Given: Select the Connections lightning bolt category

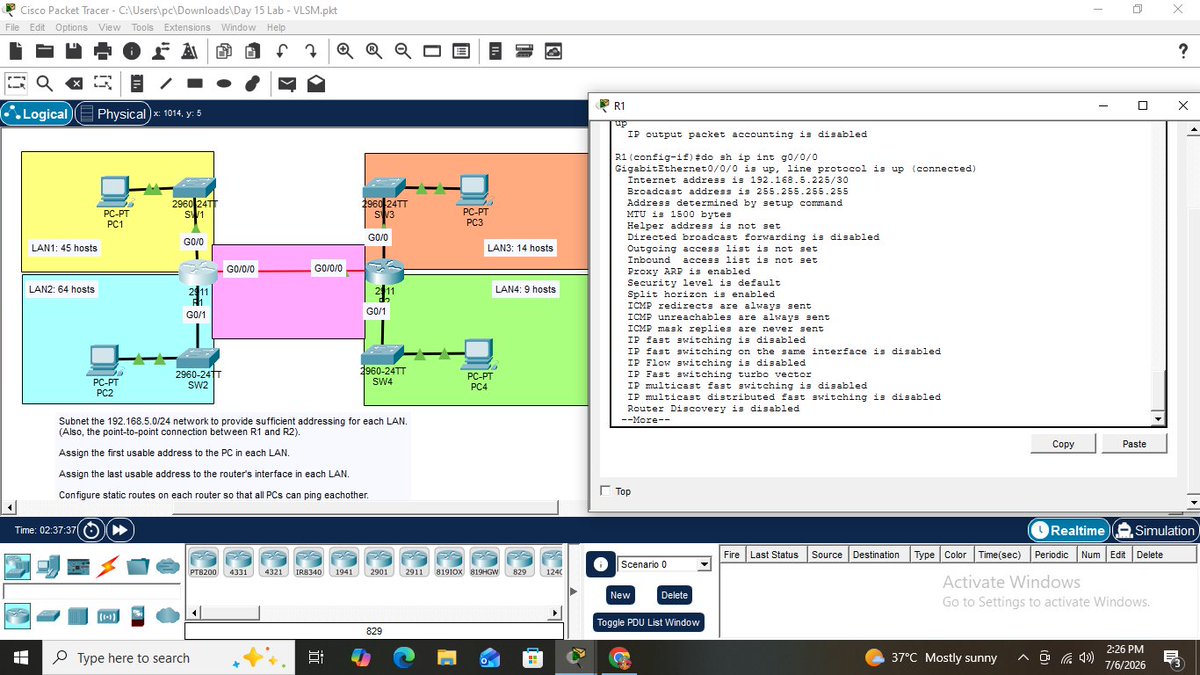Looking at the screenshot, I should 108,568.
